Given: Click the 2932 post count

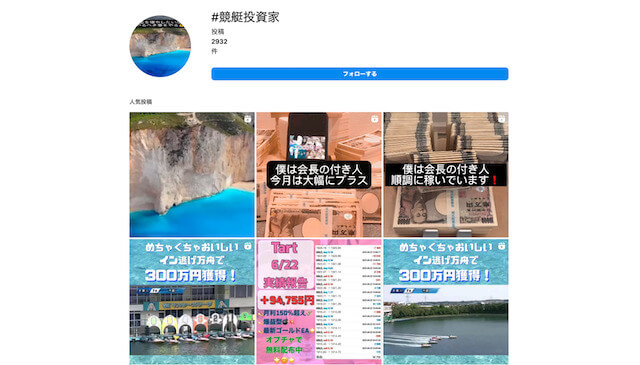Looking at the screenshot, I should click(x=219, y=42).
